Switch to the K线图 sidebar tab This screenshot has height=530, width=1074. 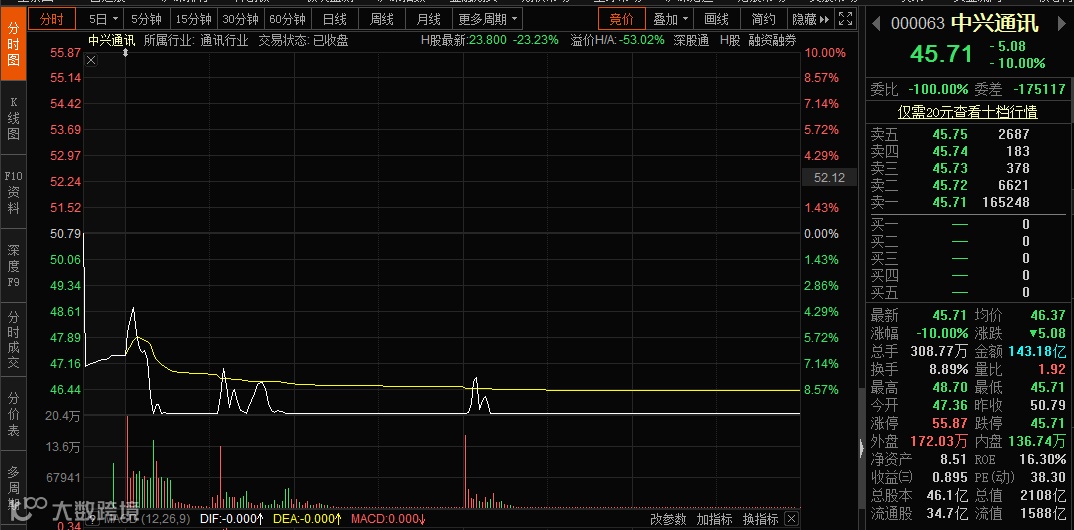(x=13, y=118)
